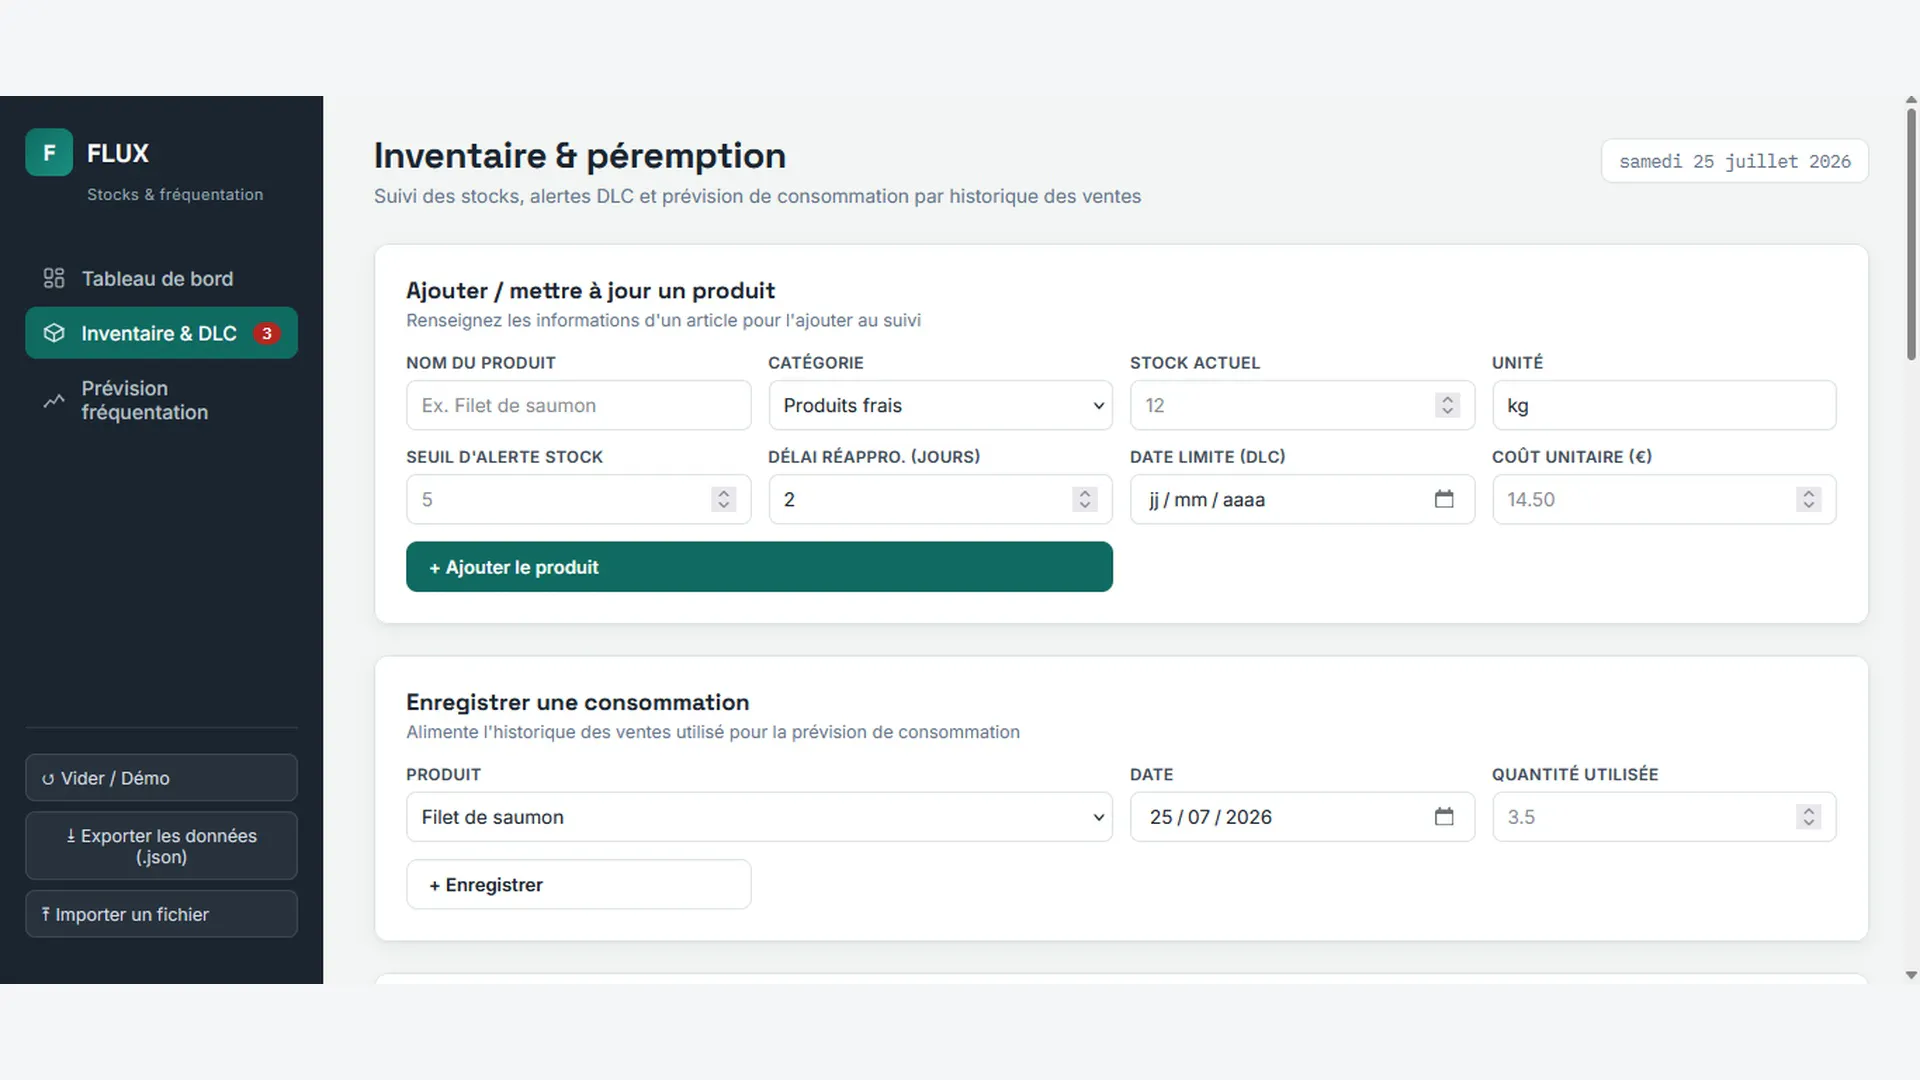Screen dimensions: 1920x1080
Task: Click the green FLUX logo icon
Action: (49, 153)
